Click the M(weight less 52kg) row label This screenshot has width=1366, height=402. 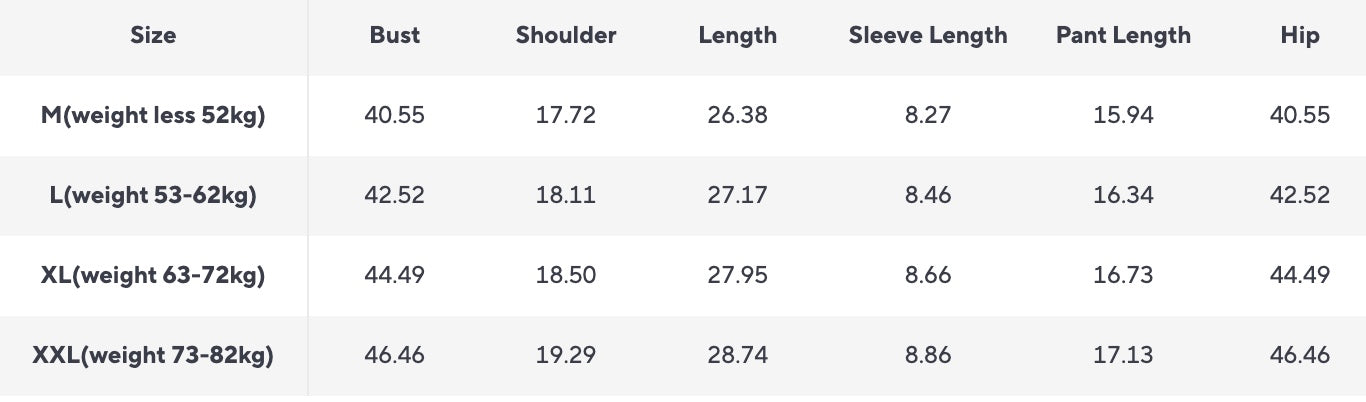pyautogui.click(x=153, y=116)
